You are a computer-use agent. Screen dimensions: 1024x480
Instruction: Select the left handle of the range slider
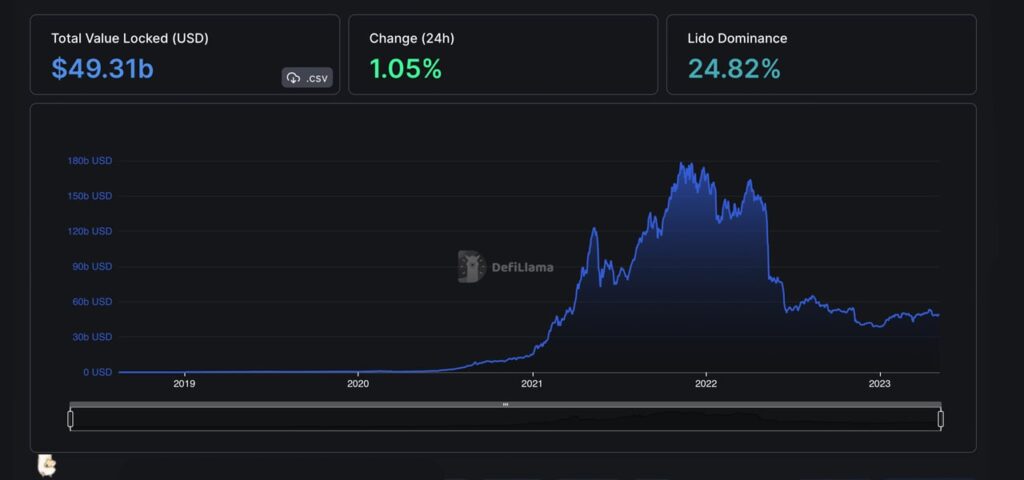click(x=70, y=418)
